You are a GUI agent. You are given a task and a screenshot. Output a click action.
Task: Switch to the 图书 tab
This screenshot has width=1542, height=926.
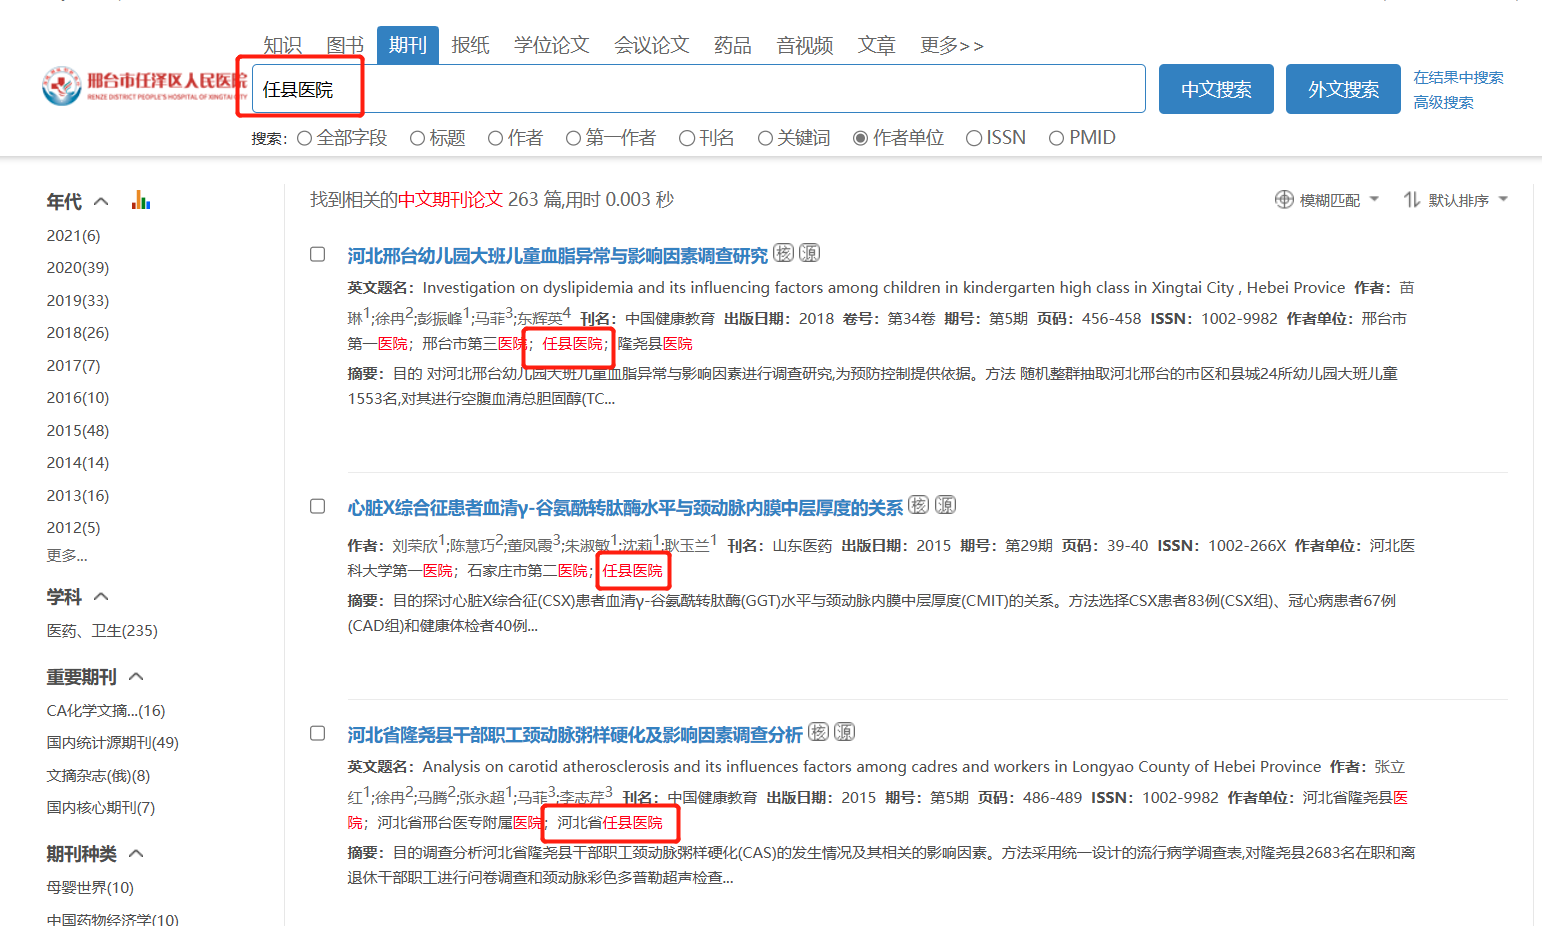click(345, 45)
